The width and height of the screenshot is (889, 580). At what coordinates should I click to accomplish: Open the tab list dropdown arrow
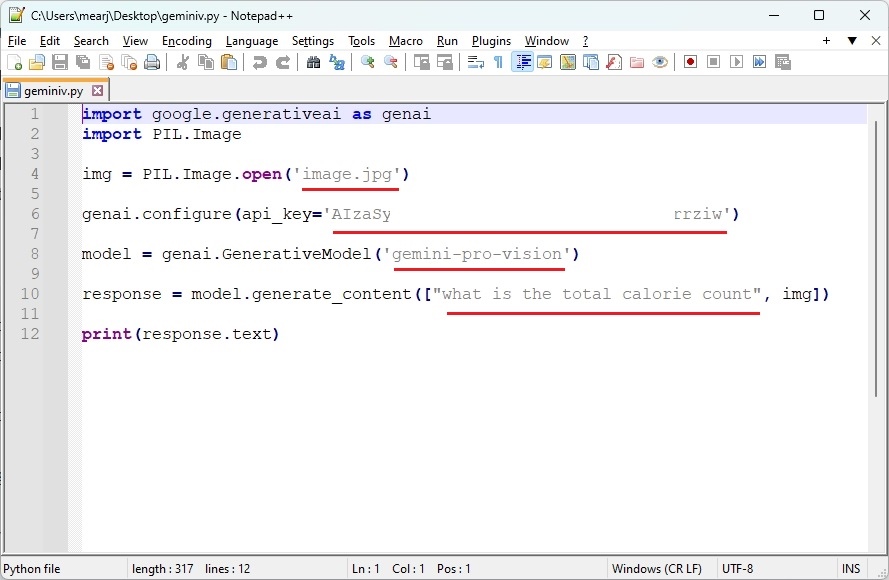click(x=852, y=41)
